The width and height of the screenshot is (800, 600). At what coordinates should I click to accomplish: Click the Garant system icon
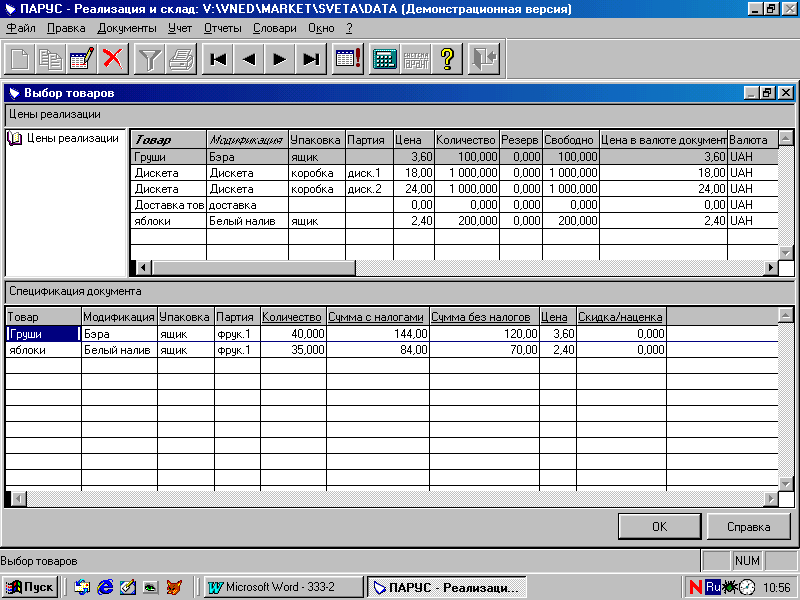click(416, 59)
